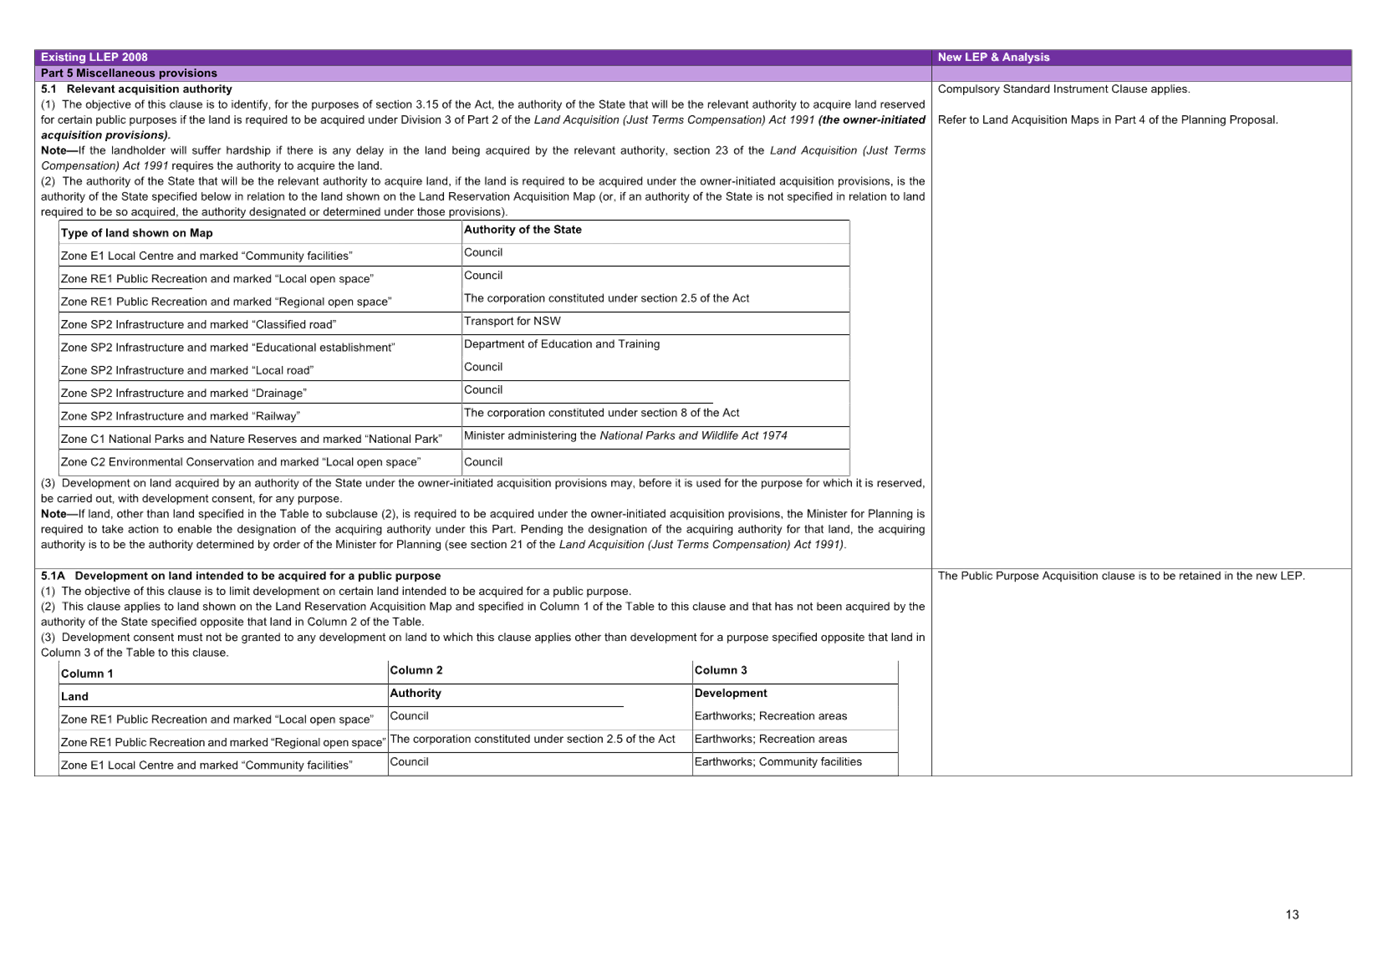Select the 'Department of Education and Training' cell

(x=561, y=344)
